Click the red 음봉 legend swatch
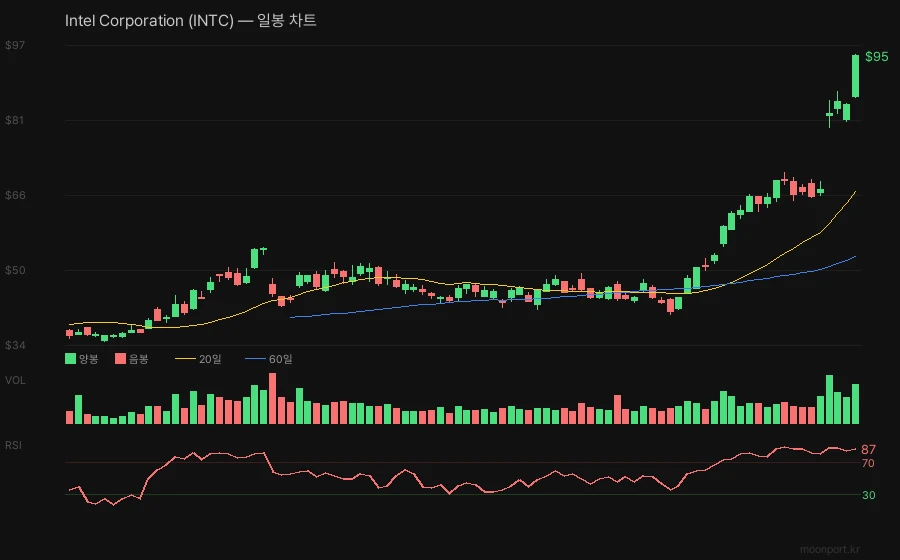Screen dimensions: 900x560 tap(120, 359)
